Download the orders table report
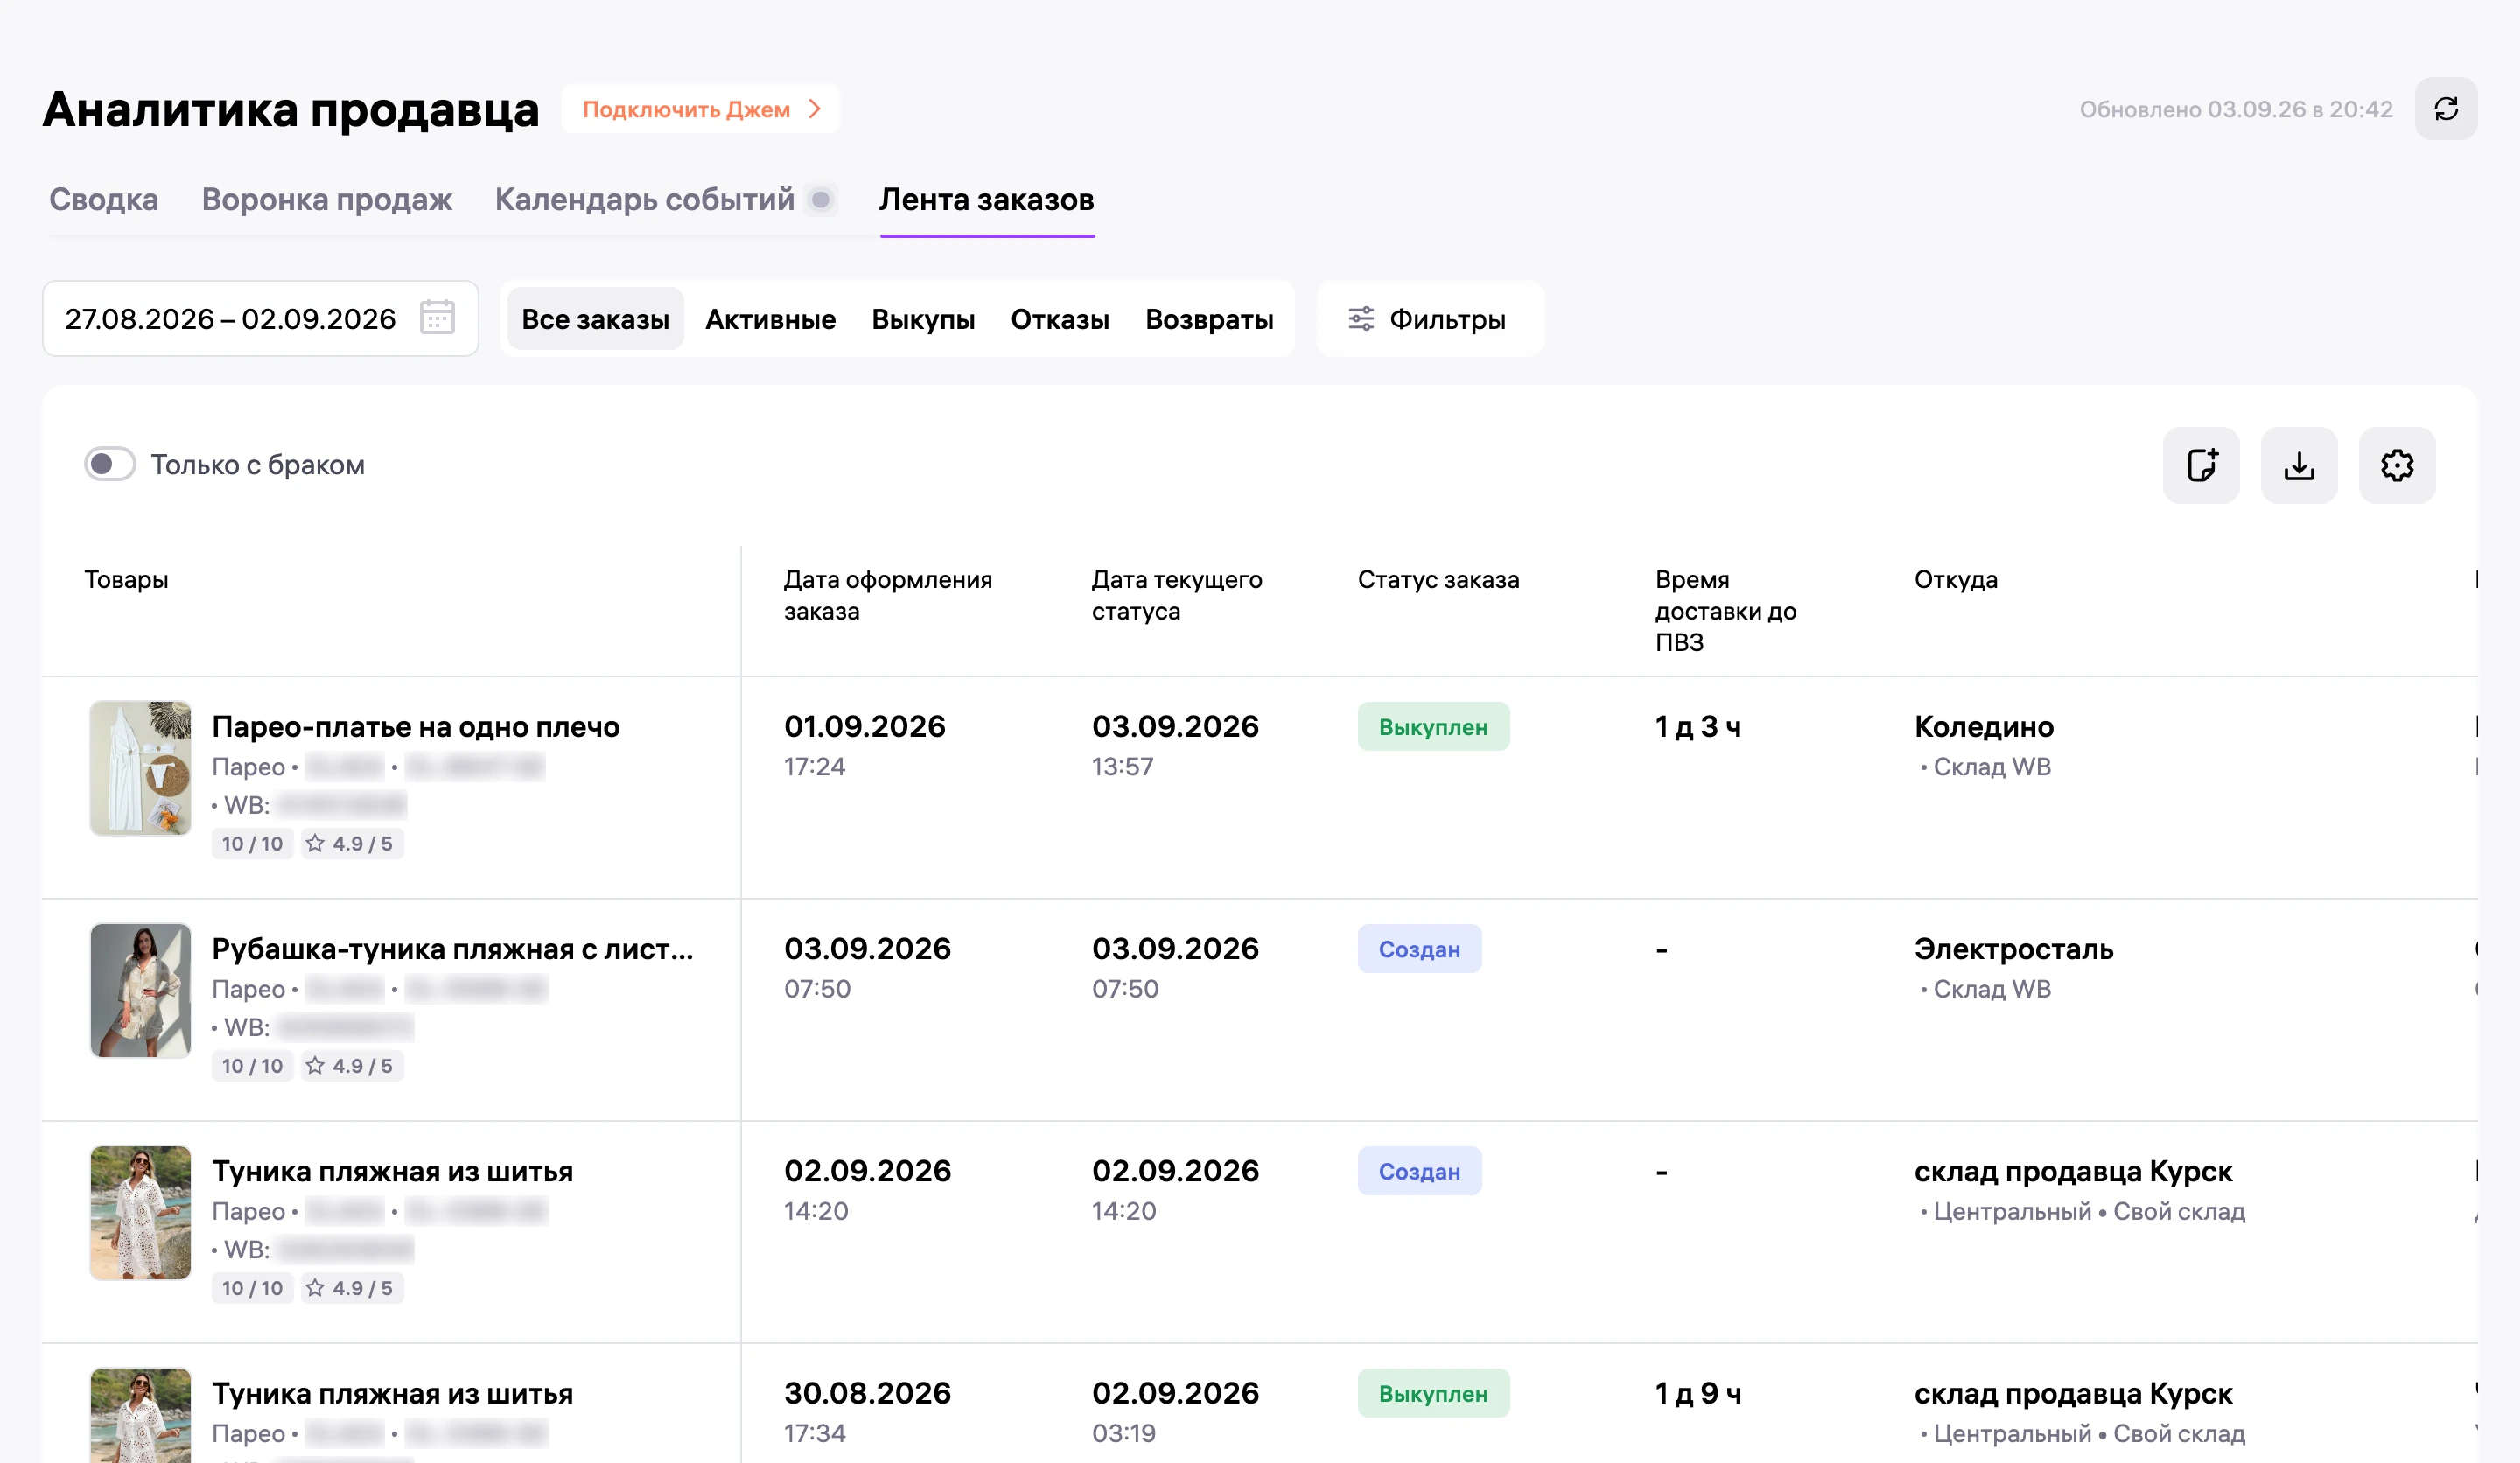The width and height of the screenshot is (2520, 1463). pyautogui.click(x=2299, y=465)
